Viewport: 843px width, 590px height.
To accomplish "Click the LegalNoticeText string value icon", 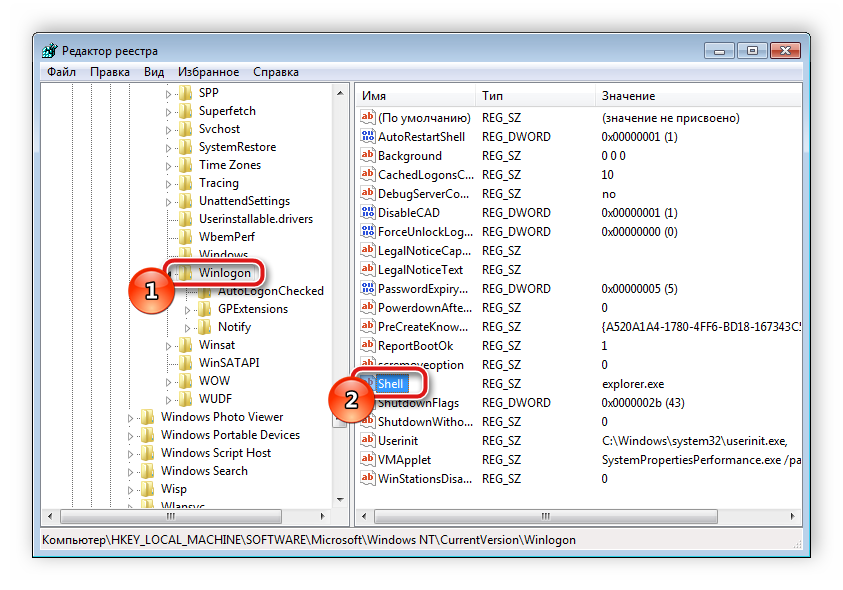I will 368,269.
